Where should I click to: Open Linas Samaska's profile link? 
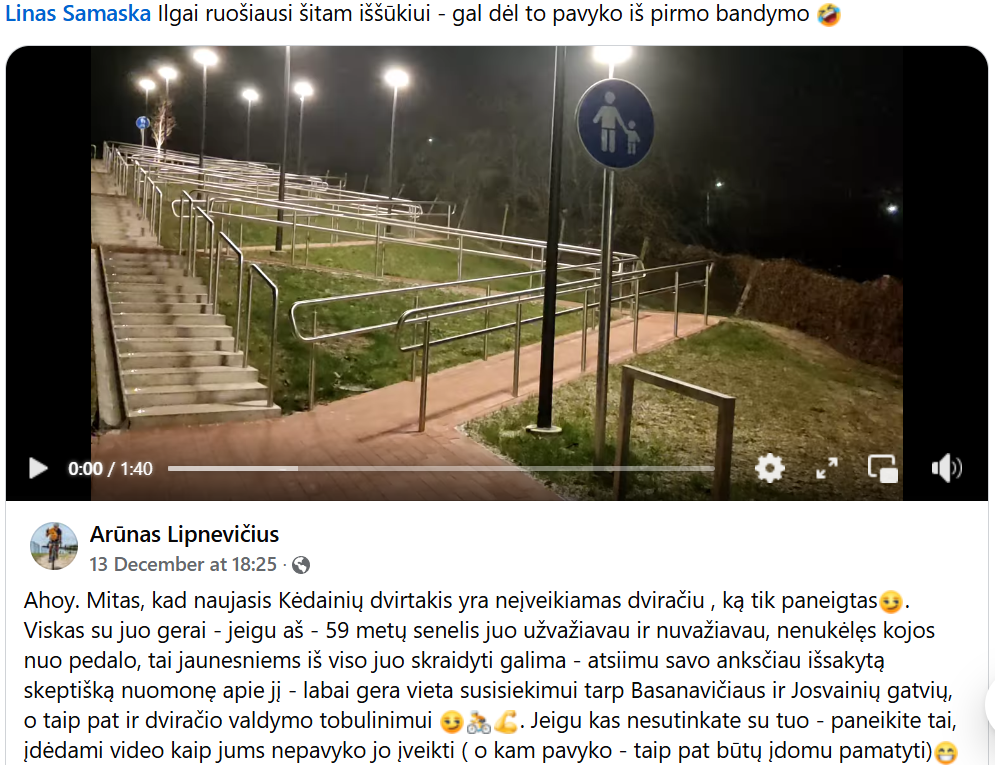[x=78, y=13]
